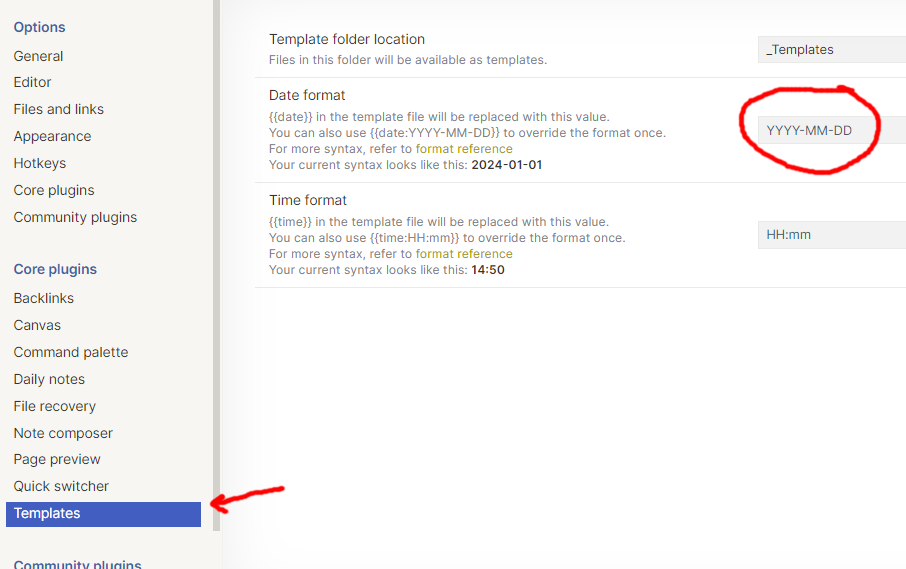This screenshot has height=569, width=906.
Task: Open Backlinks plugin settings
Action: tap(43, 298)
